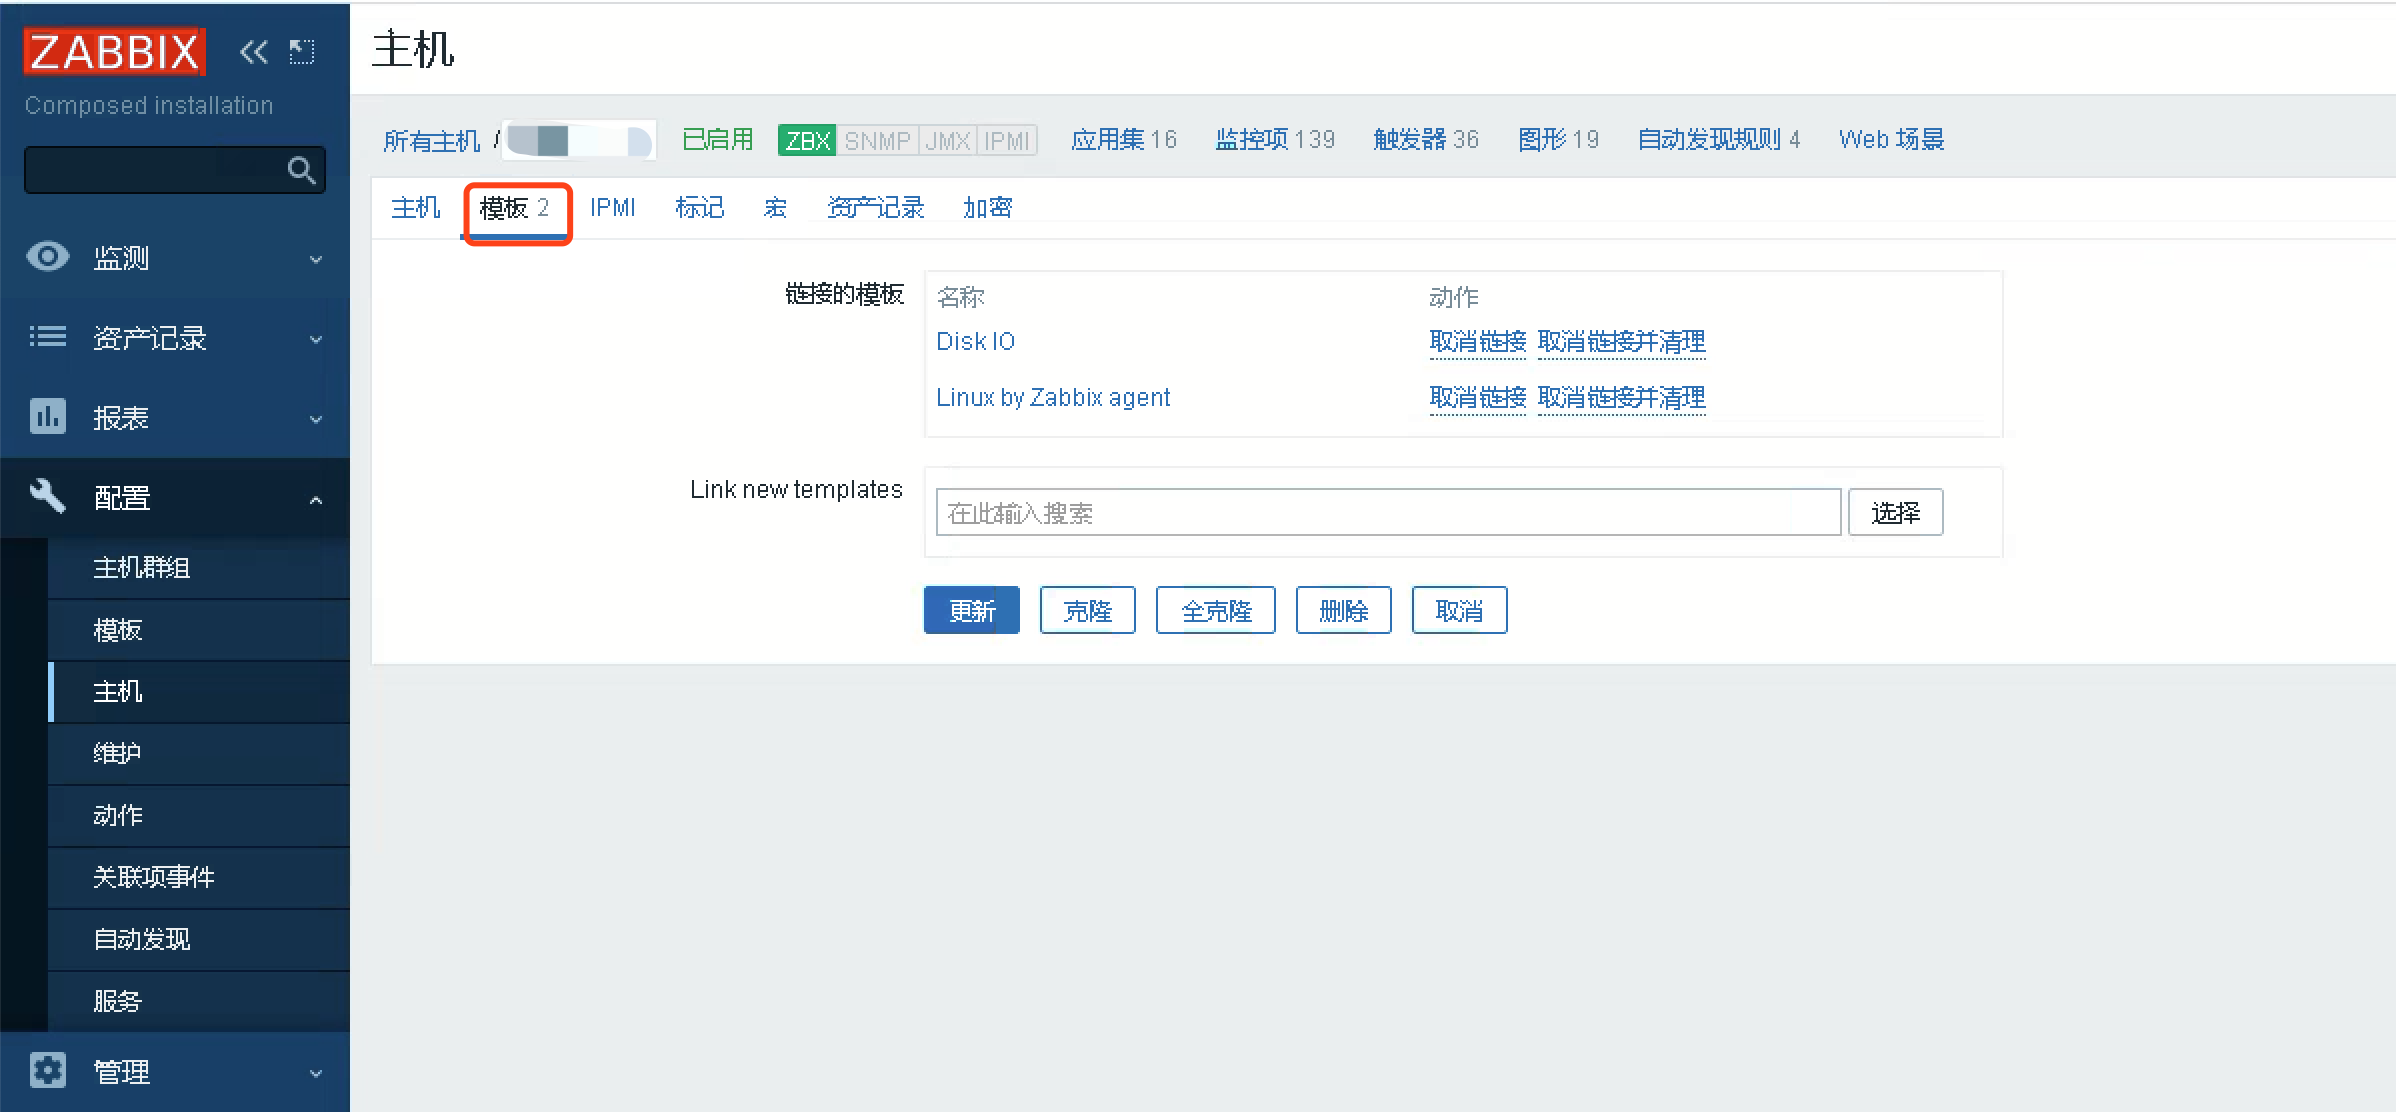Image resolution: width=2396 pixels, height=1112 pixels.
Task: Click the kiosk mode sidebar icon
Action: click(302, 51)
